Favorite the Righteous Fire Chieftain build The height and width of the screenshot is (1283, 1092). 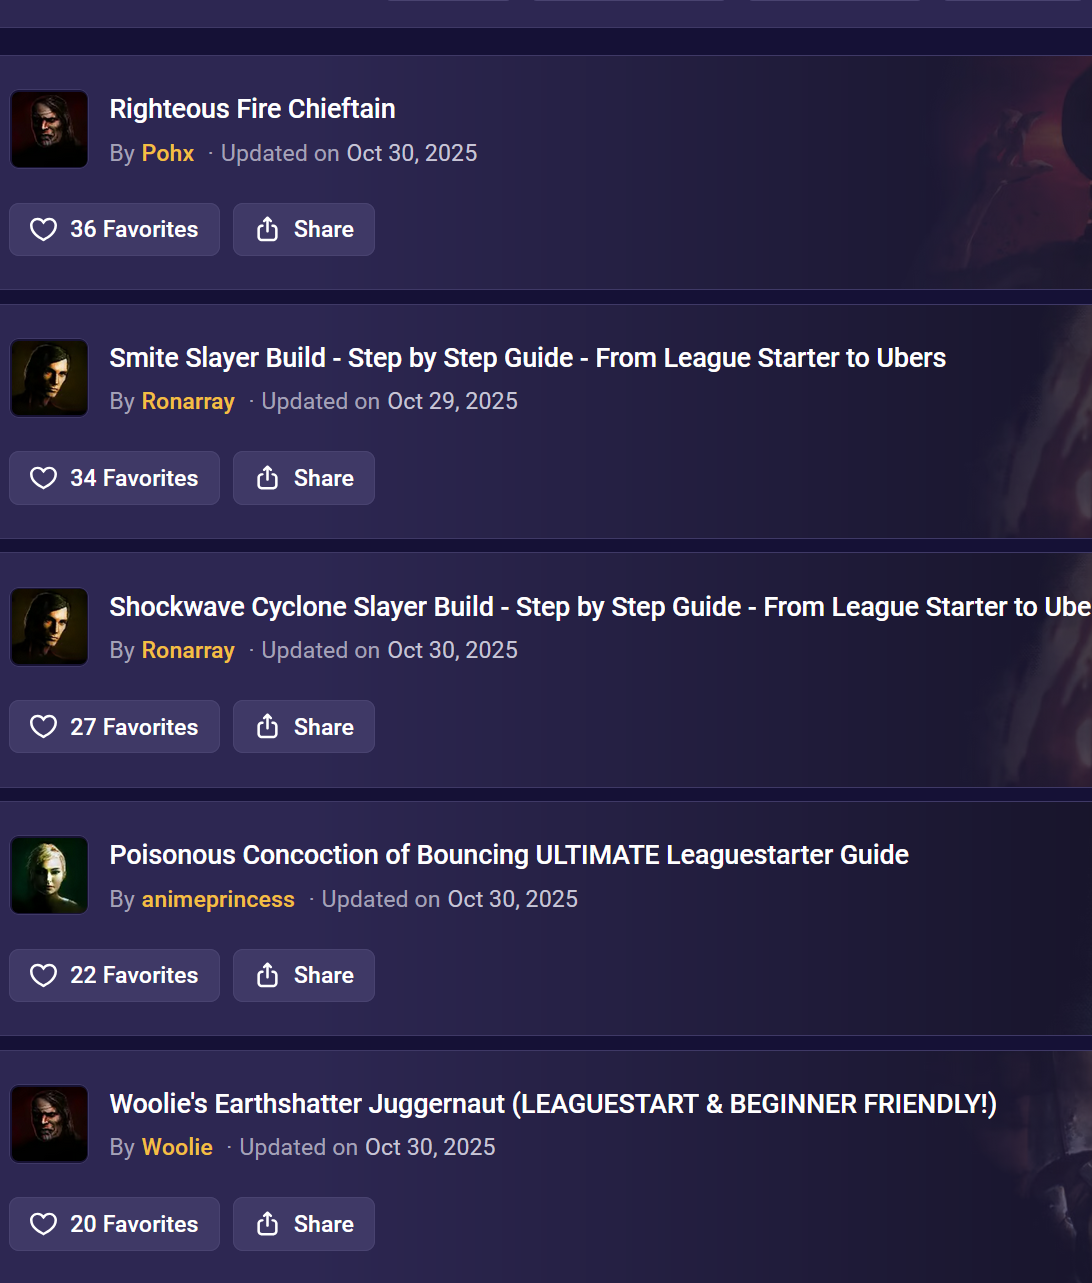(x=114, y=229)
